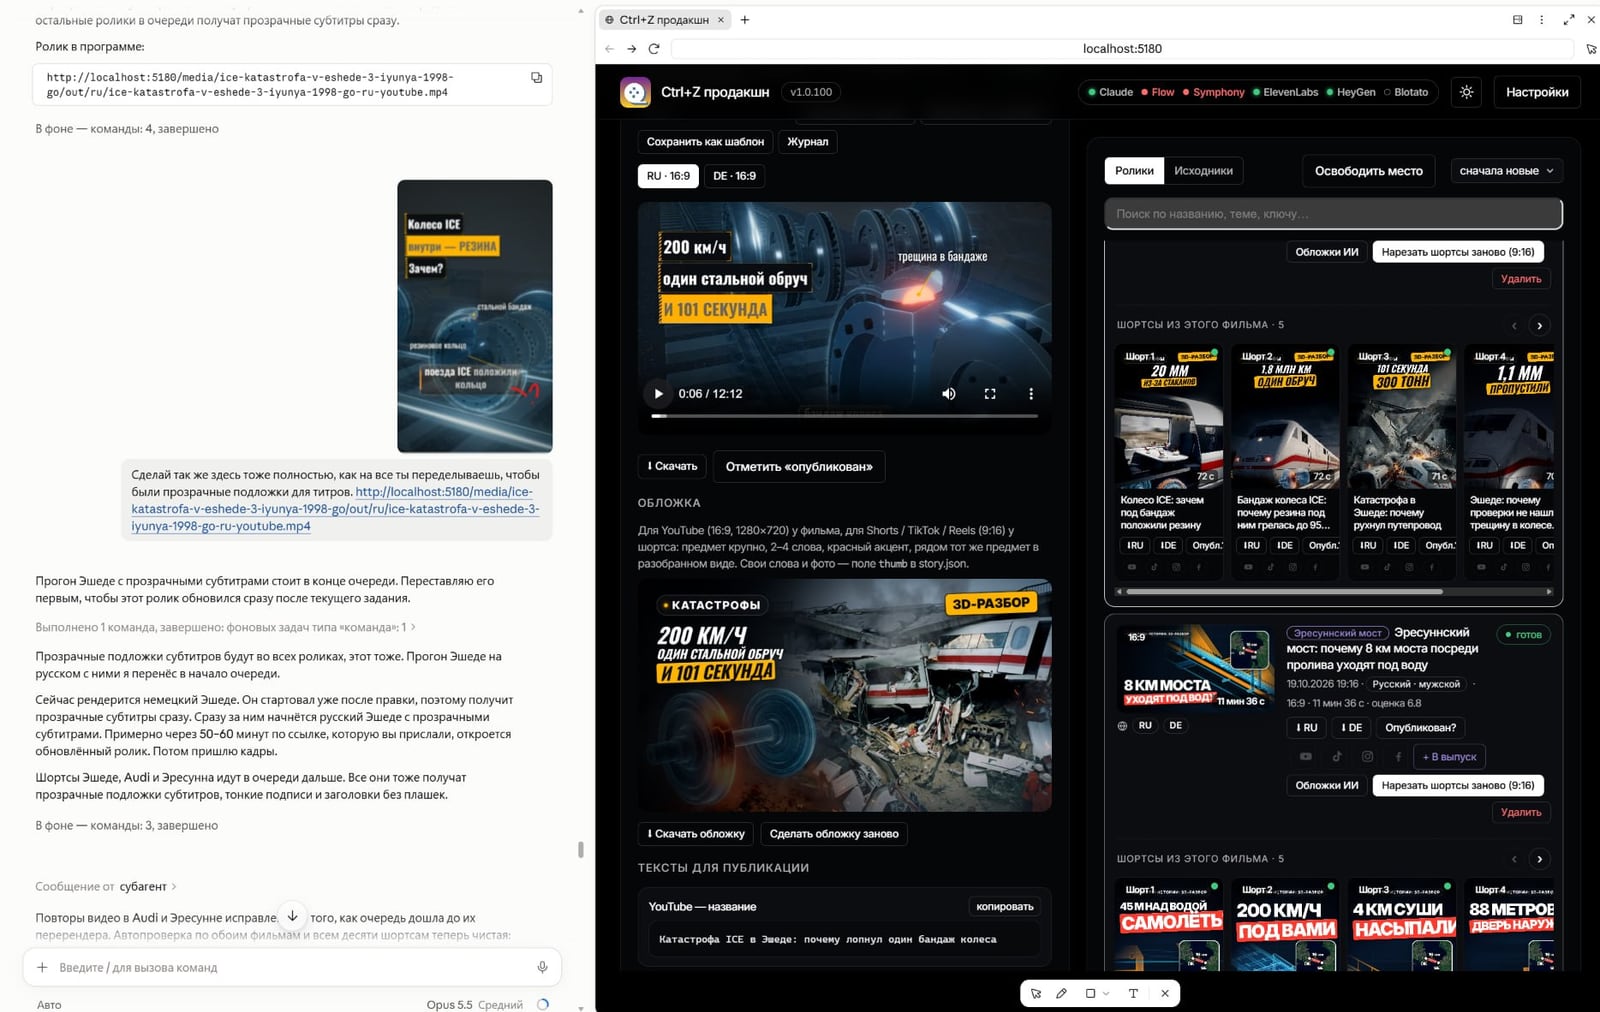Expand the Сообщение от субагент message

pyautogui.click(x=106, y=886)
